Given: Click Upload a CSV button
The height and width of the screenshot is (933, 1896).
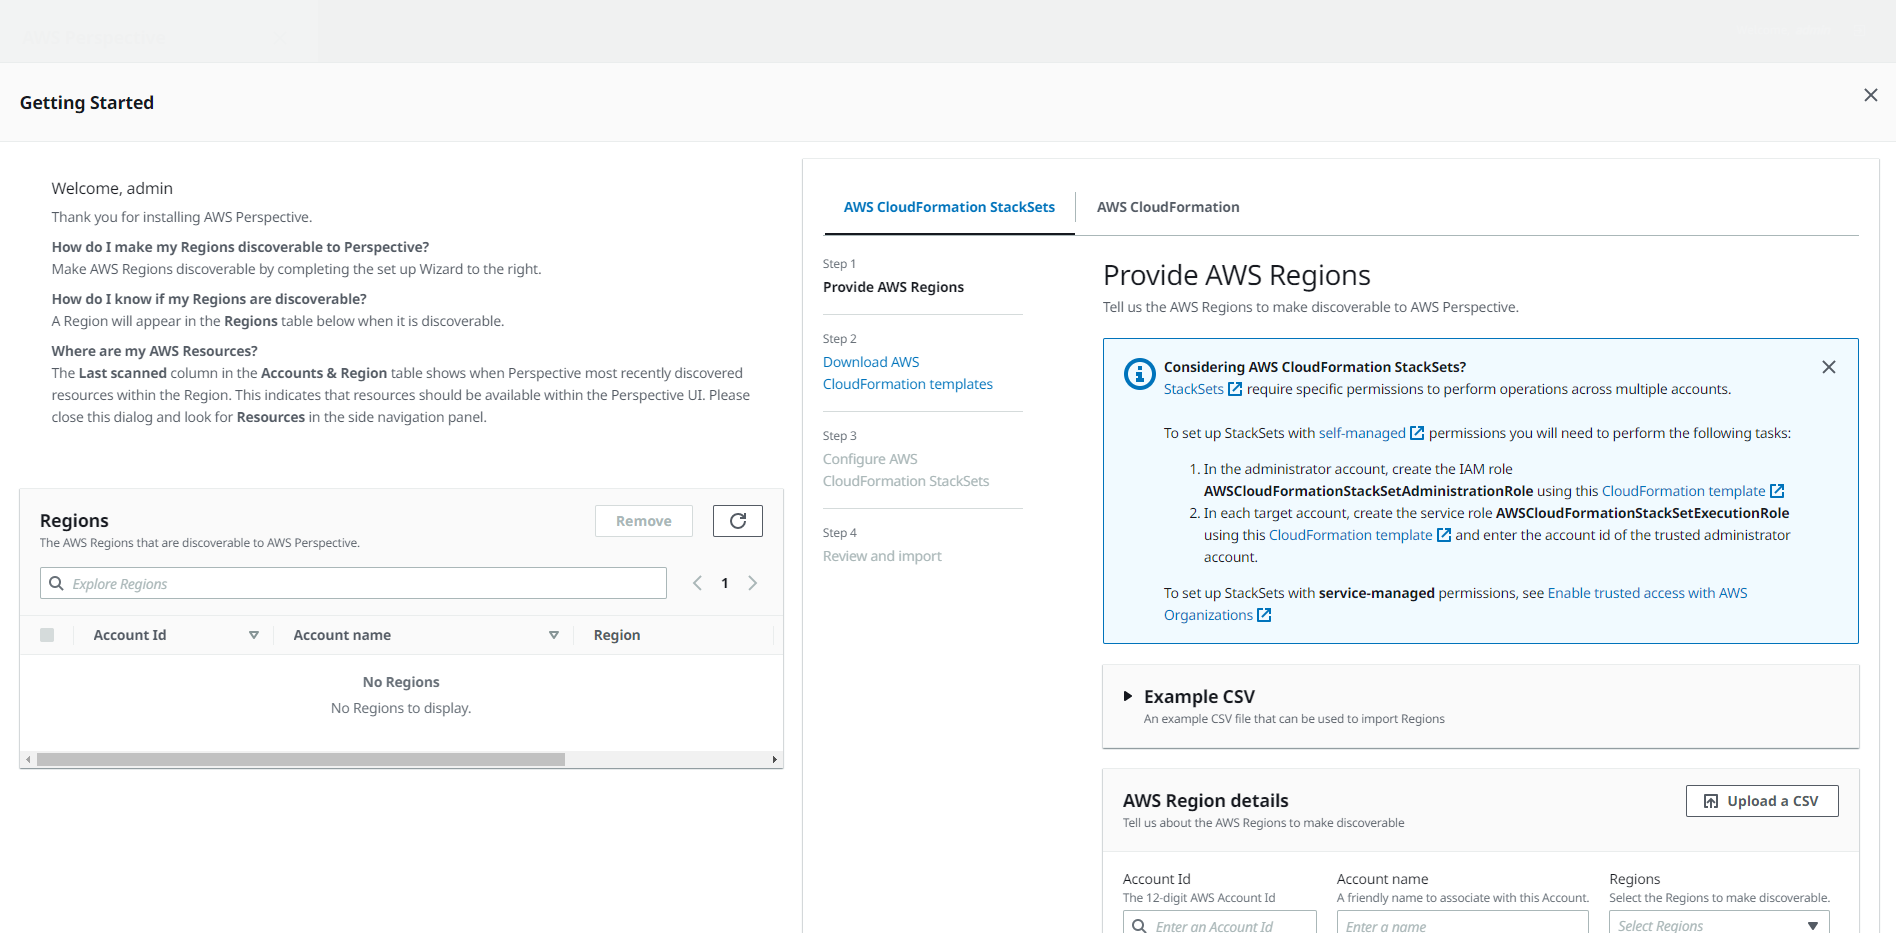Looking at the screenshot, I should click(1762, 801).
